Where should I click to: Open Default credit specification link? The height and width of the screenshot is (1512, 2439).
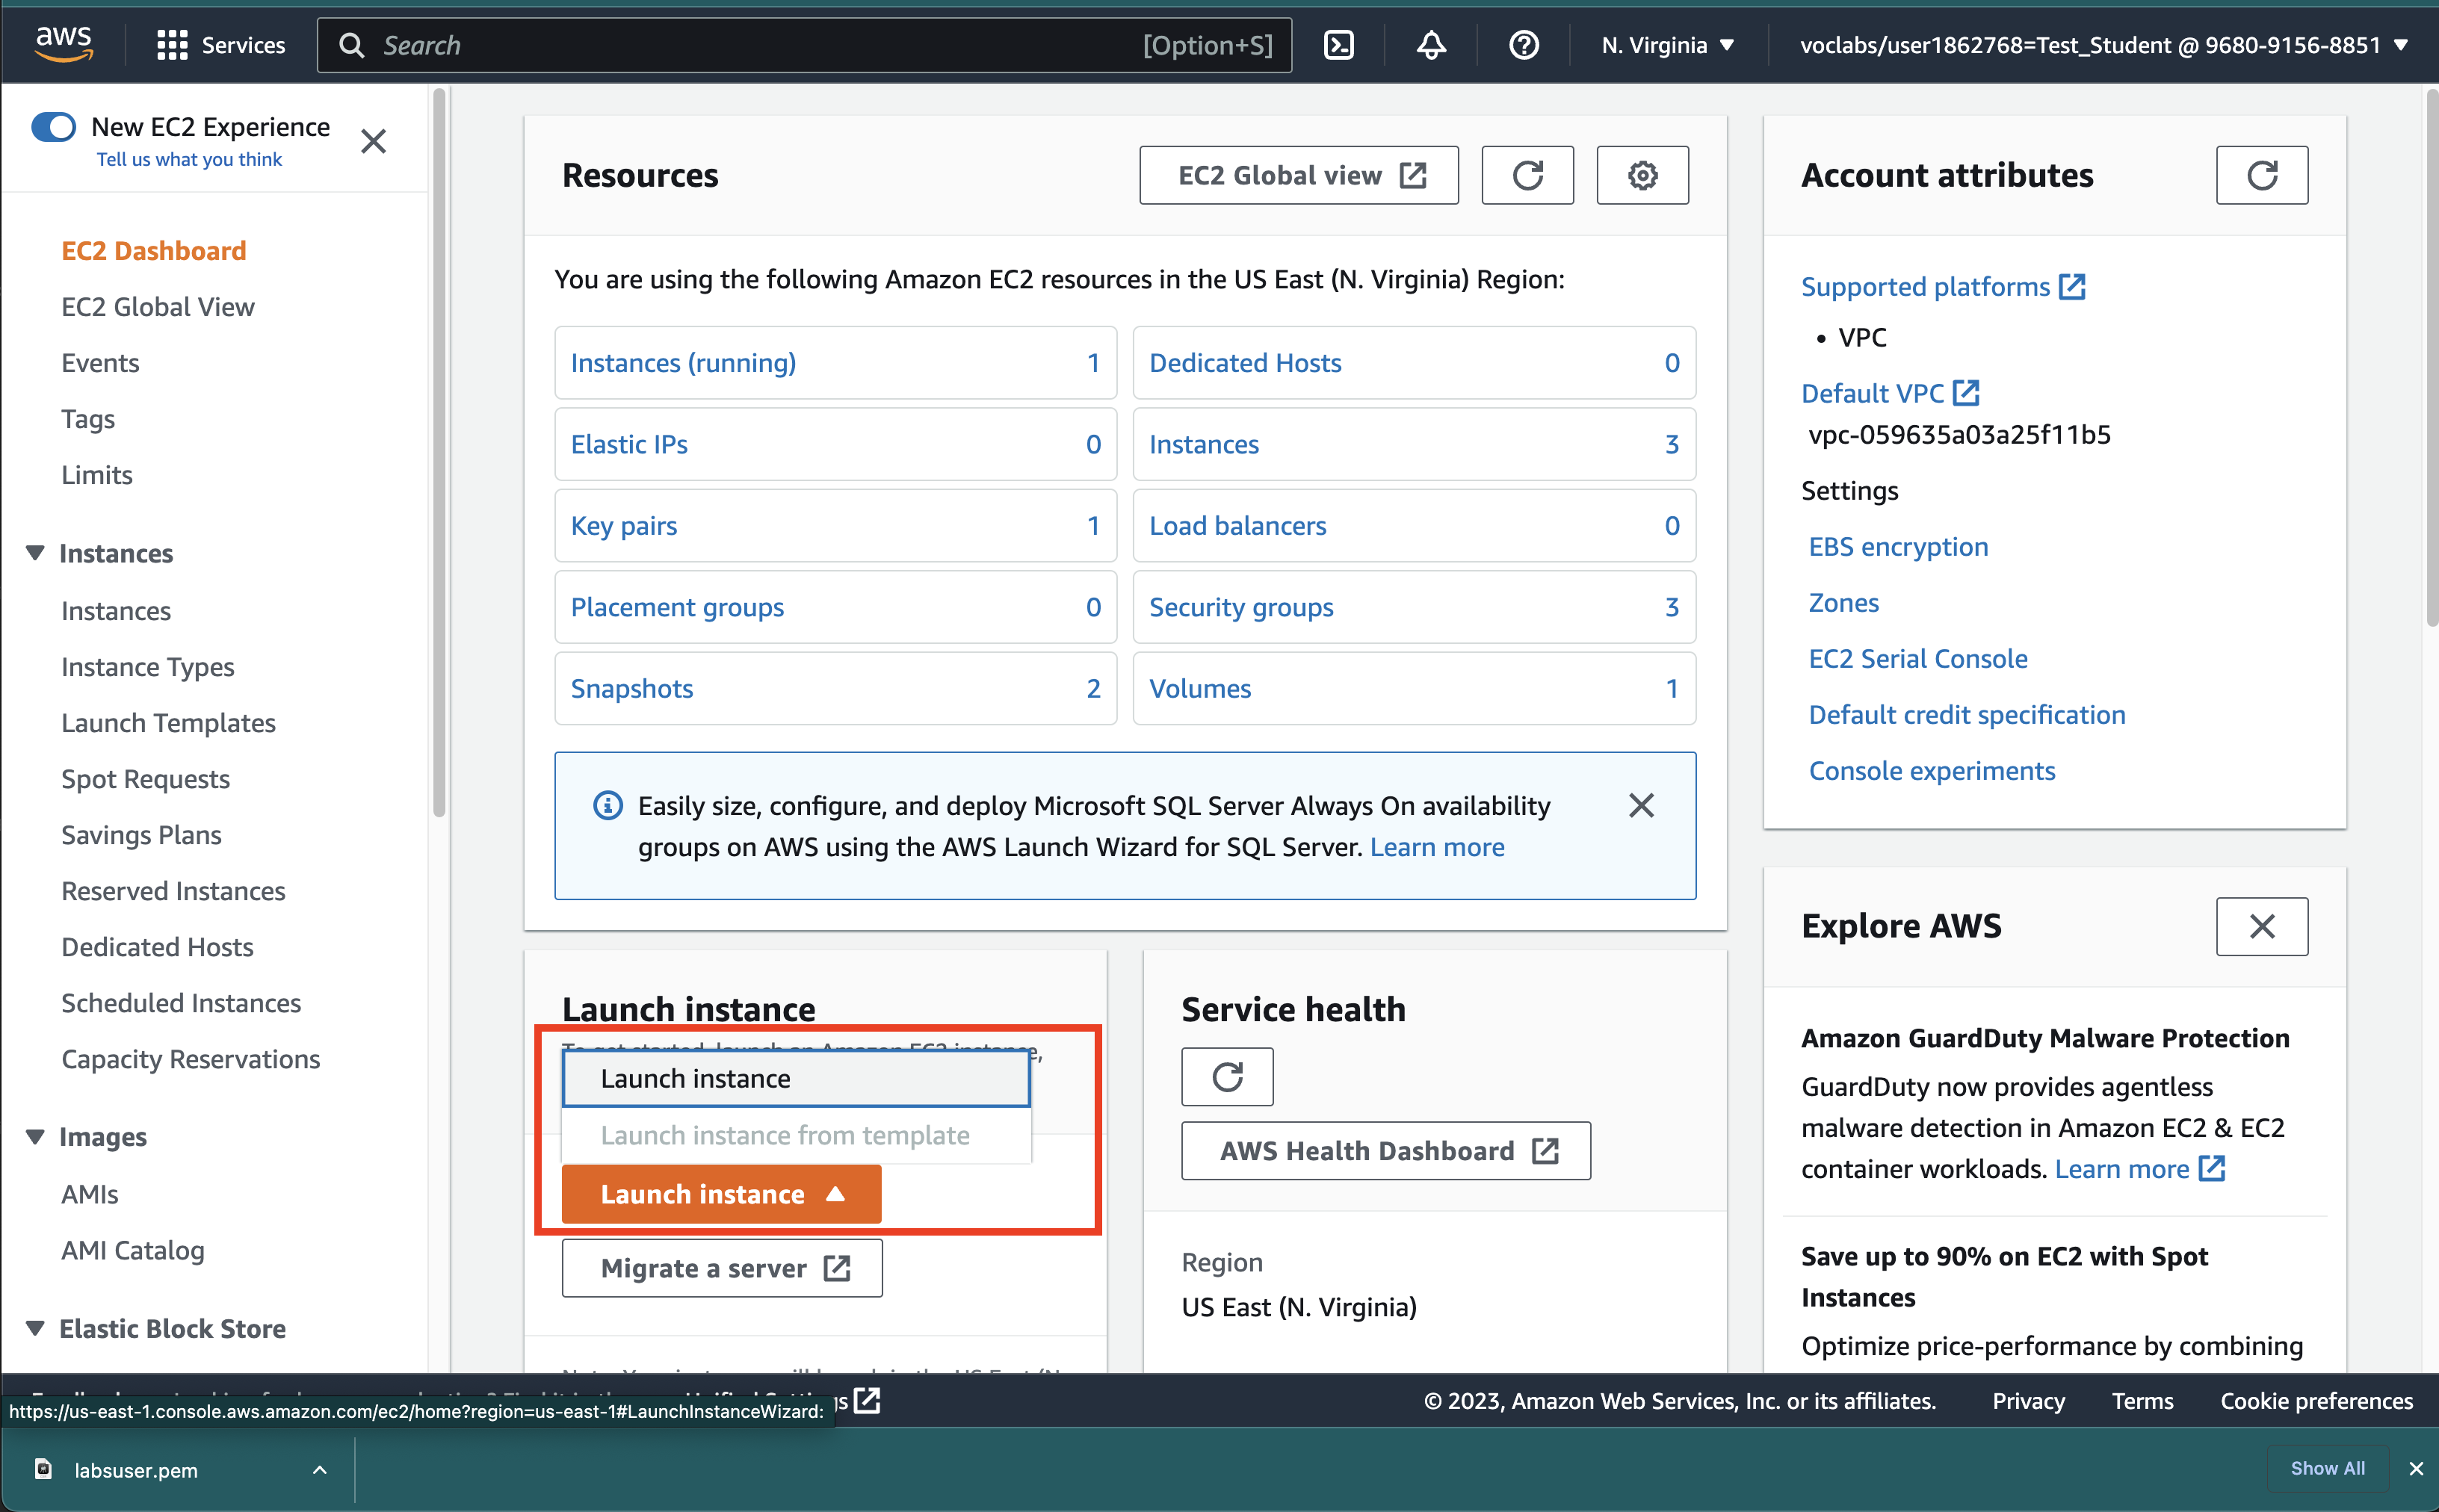pos(1966,714)
